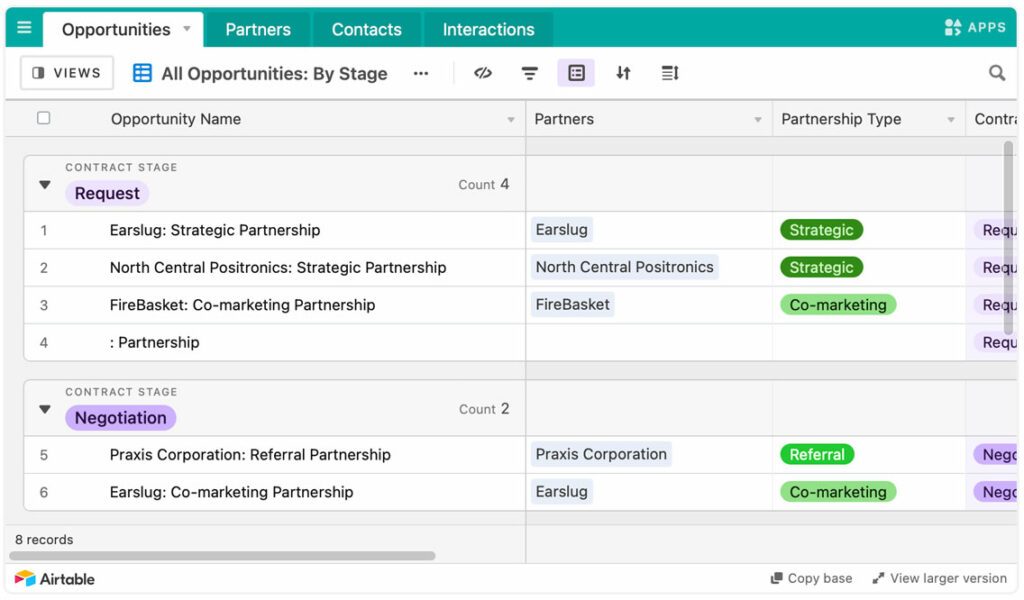Collapse the Negotiation group

tap(44, 409)
